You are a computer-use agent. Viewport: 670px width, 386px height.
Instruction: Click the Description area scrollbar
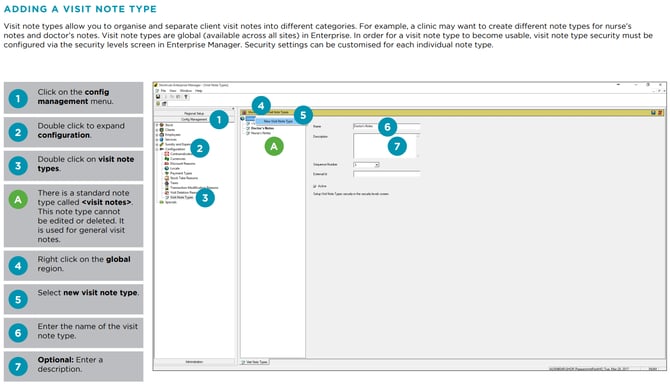[418, 145]
